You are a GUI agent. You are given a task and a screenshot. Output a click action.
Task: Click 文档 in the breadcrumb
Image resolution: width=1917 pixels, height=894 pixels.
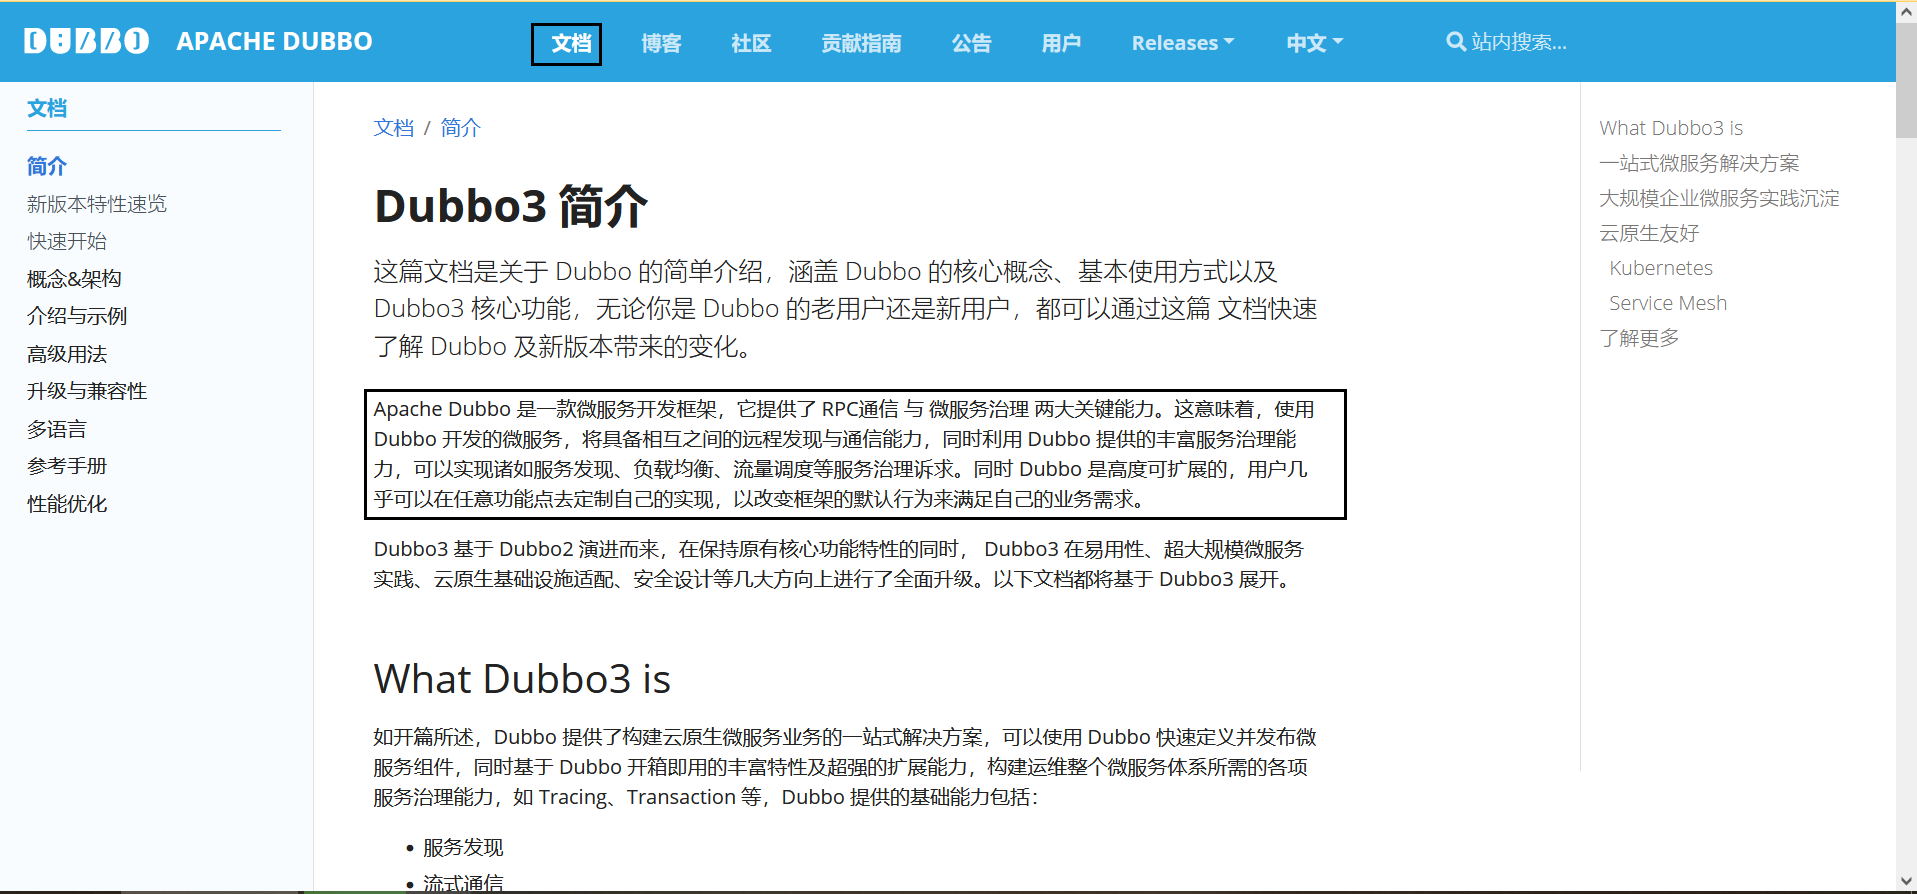[x=394, y=128]
